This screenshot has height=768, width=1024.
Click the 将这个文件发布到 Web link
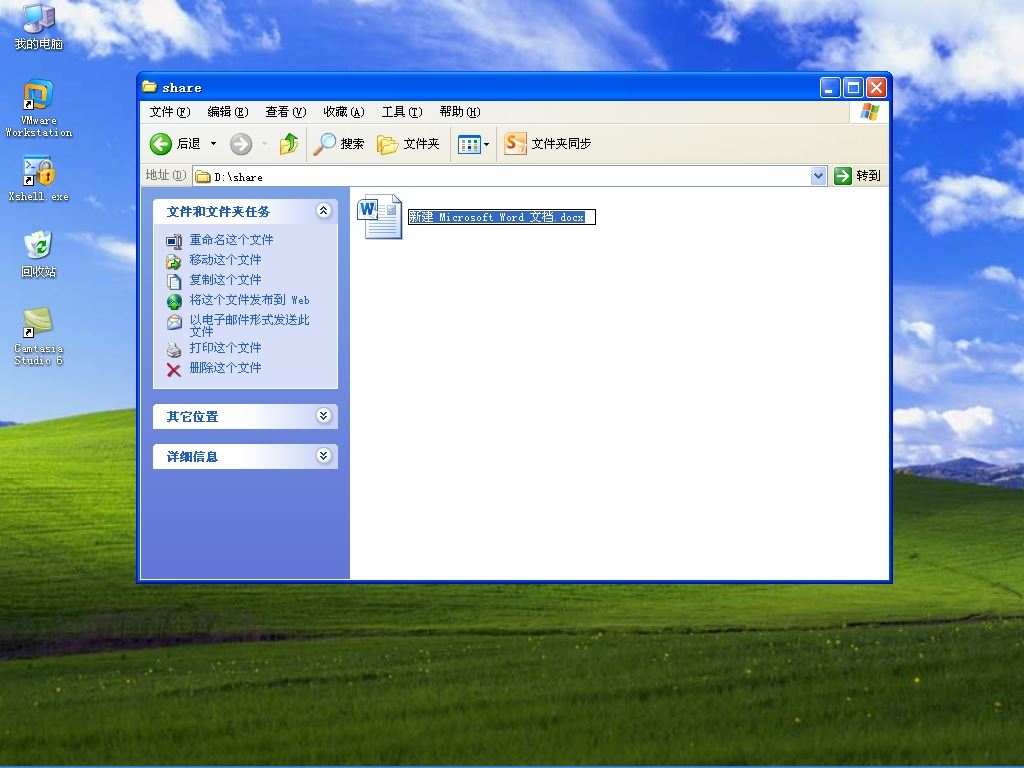[249, 300]
